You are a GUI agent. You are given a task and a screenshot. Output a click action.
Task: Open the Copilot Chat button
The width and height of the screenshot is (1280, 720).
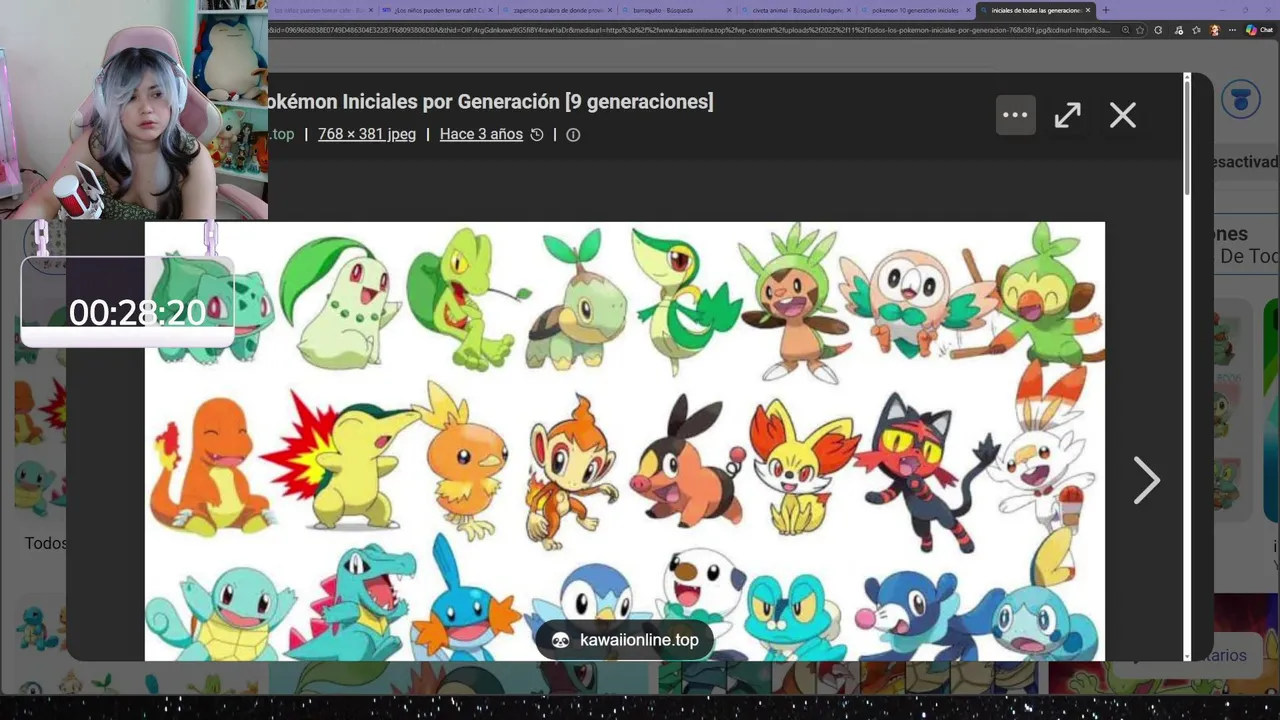1259,30
